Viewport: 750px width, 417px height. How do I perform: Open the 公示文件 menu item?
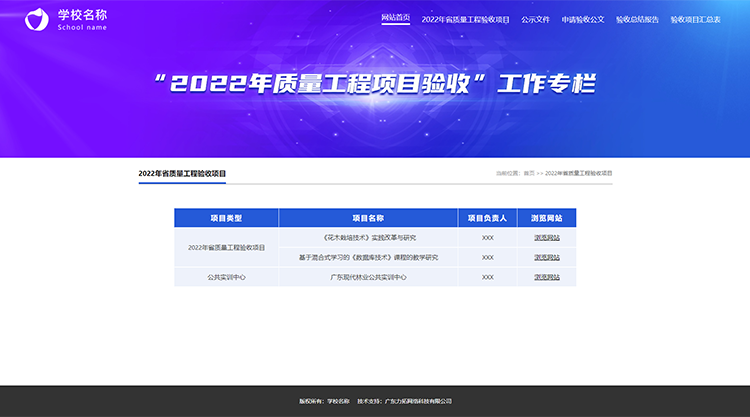pyautogui.click(x=535, y=19)
